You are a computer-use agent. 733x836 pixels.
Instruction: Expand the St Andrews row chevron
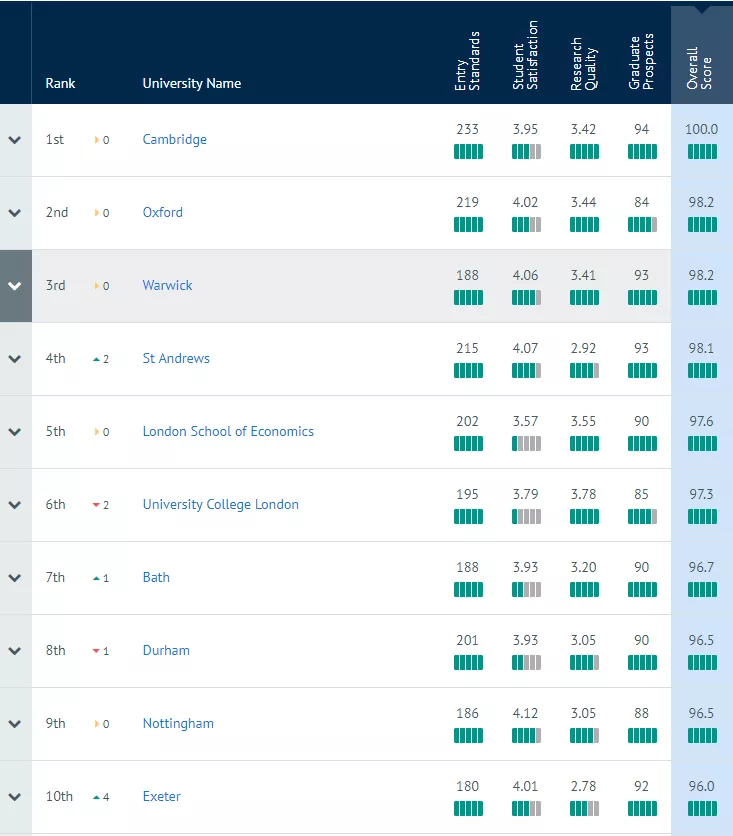(15, 359)
